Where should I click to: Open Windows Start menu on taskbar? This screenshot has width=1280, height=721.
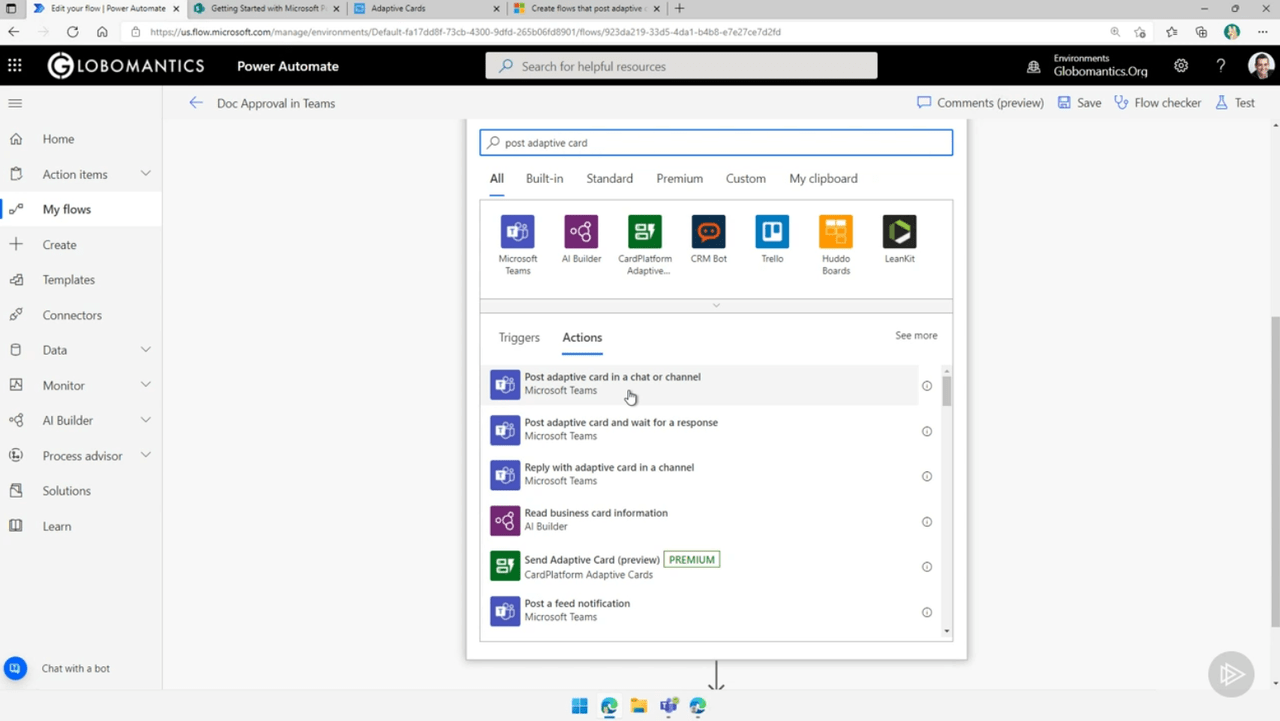(x=579, y=706)
